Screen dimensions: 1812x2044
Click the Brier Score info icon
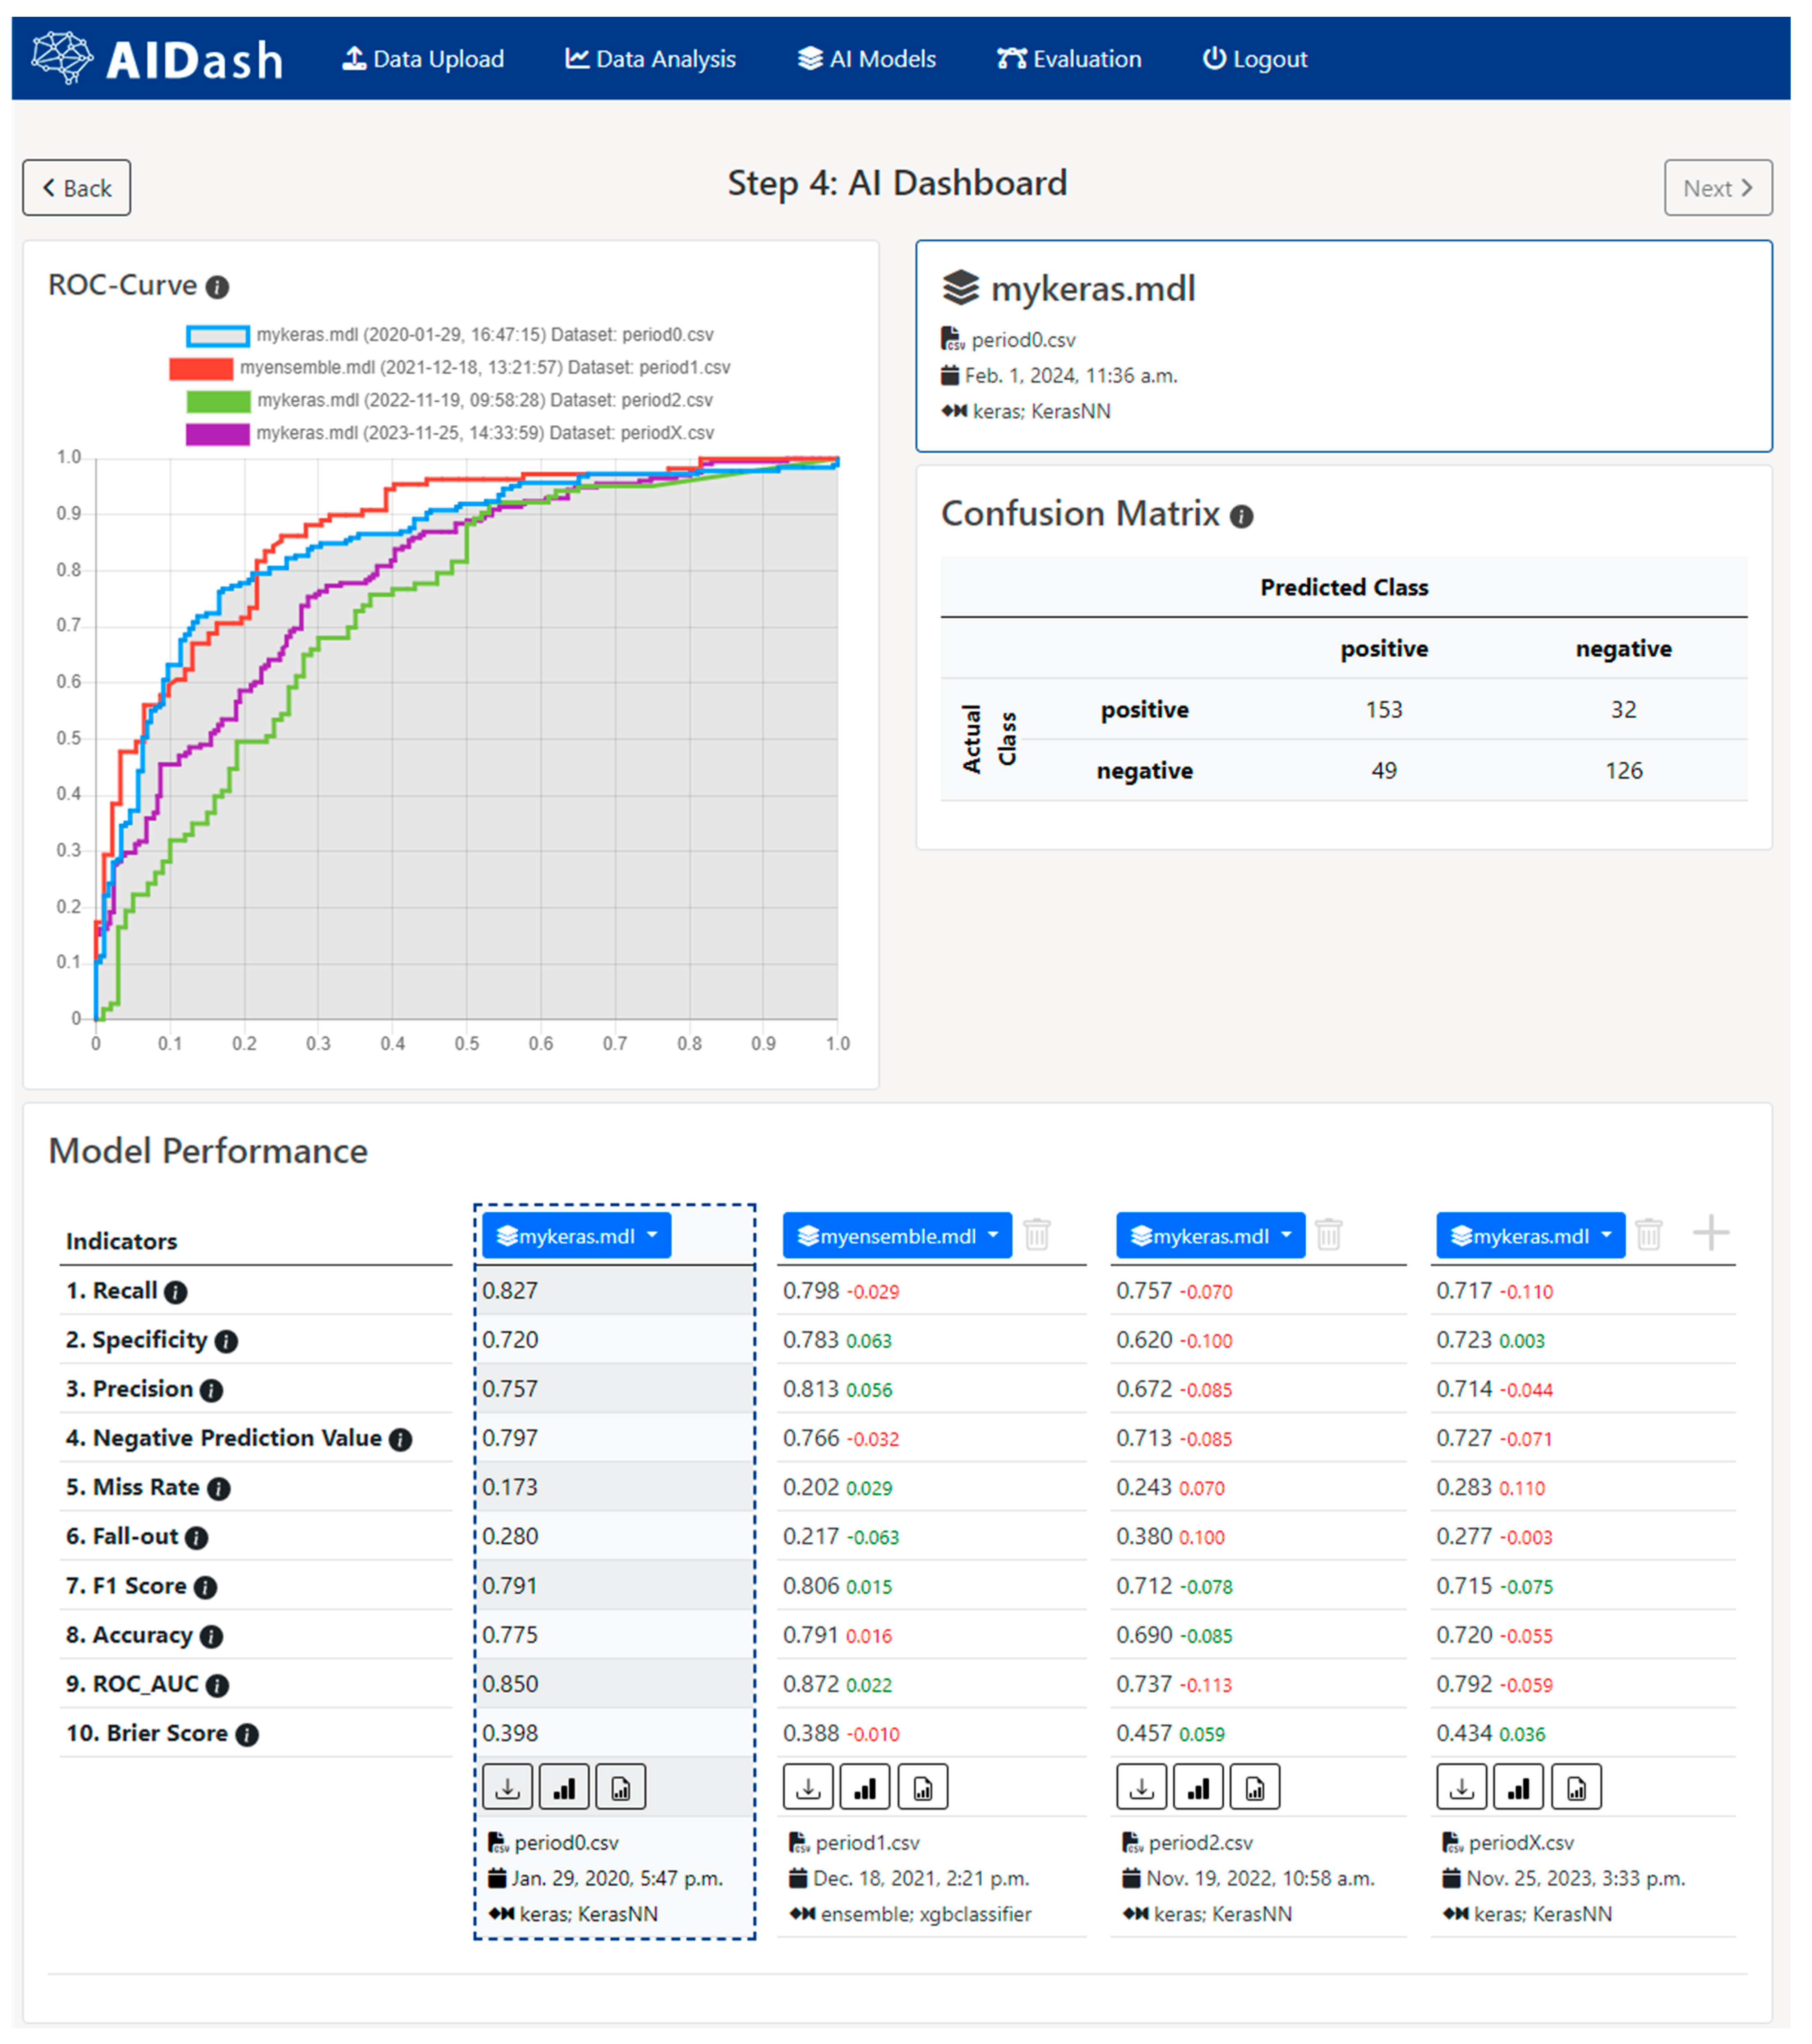pos(247,1735)
